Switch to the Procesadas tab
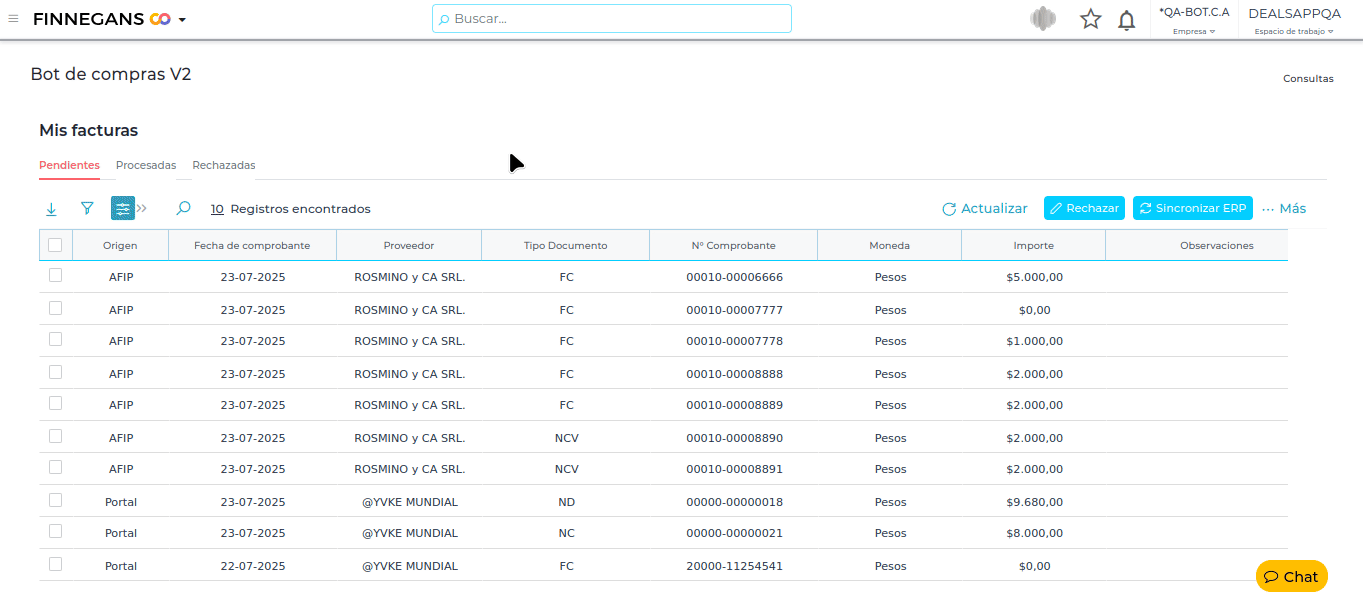The image size is (1363, 608). (x=146, y=165)
